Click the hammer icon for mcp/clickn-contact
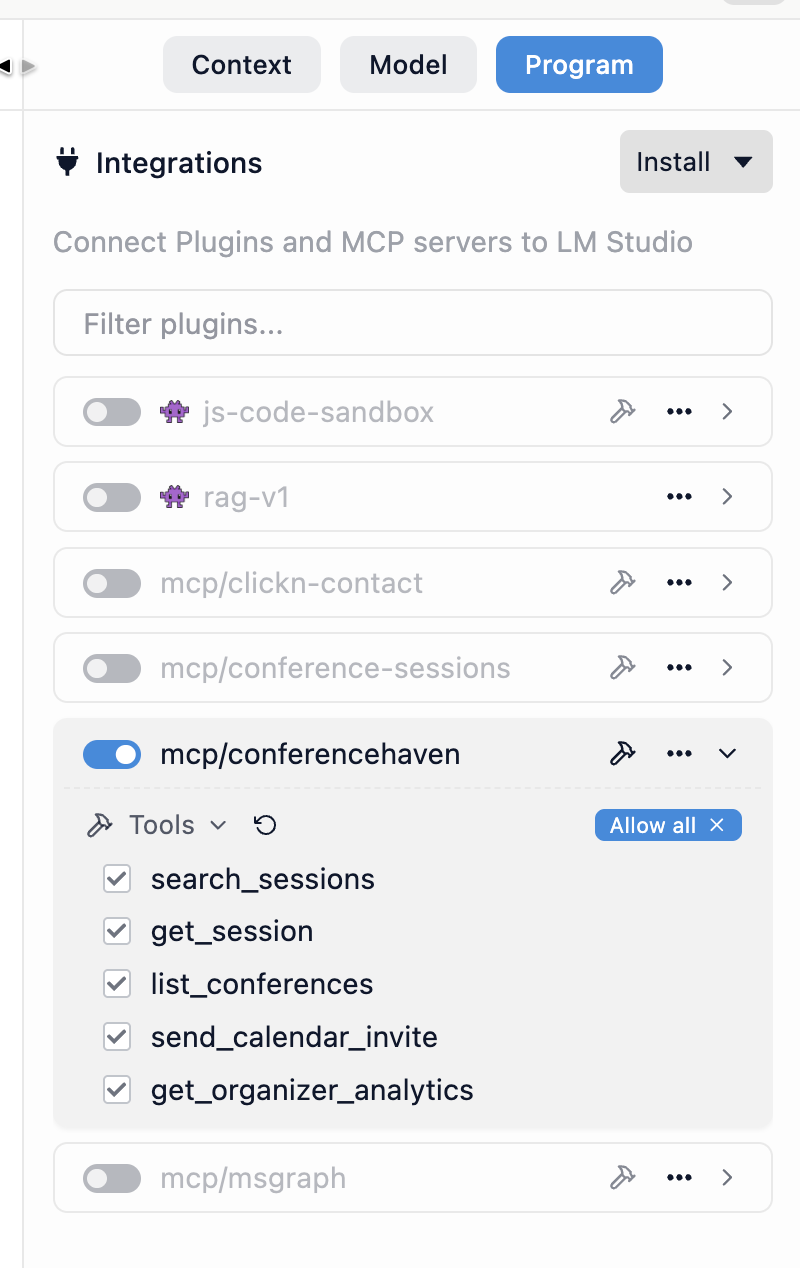 point(623,582)
